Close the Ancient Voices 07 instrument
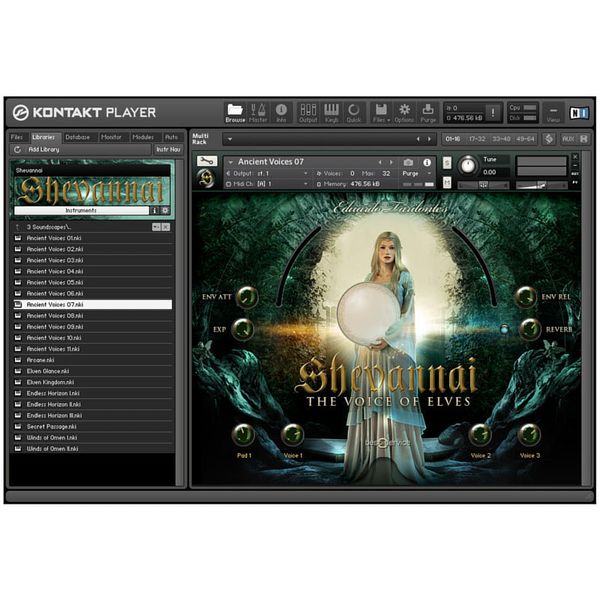The height and width of the screenshot is (600, 600). click(x=575, y=157)
